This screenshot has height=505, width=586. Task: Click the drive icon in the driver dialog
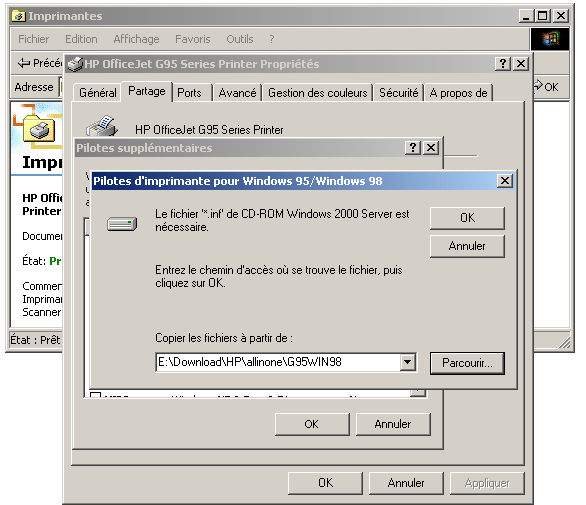[122, 224]
